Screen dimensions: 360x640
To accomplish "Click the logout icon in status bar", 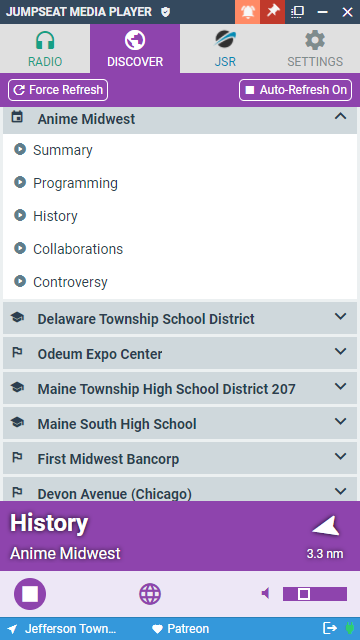I will [330, 628].
